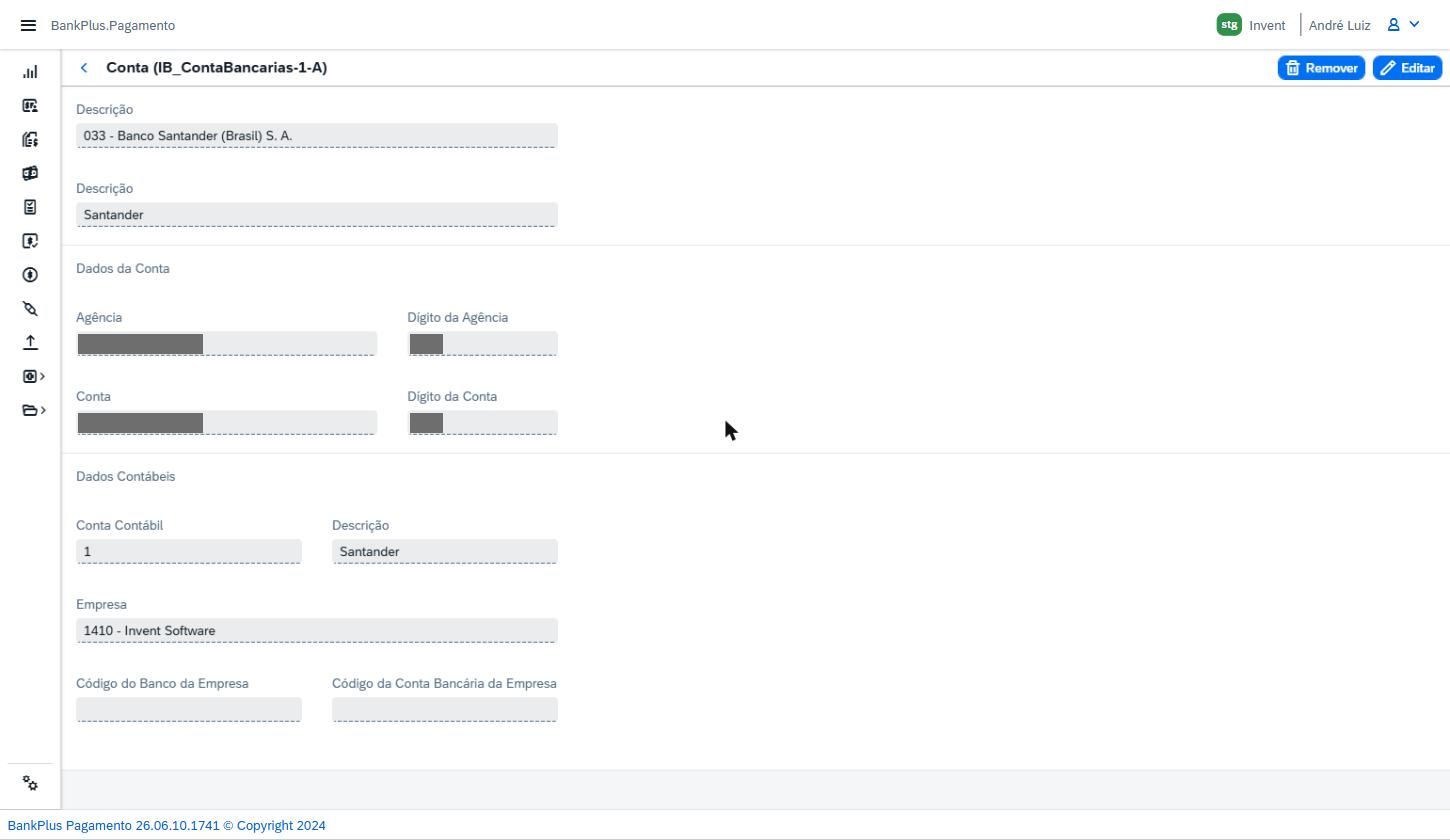Click the Dados da Conta section heading
Screen dimensions: 1450x840
coord(123,268)
